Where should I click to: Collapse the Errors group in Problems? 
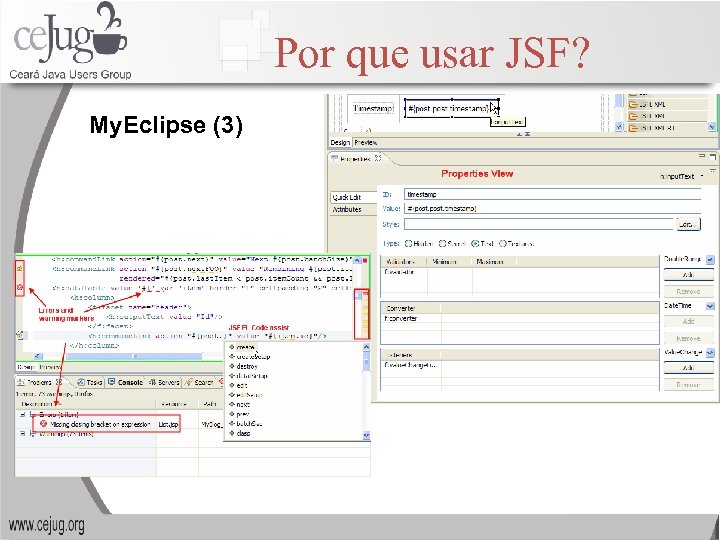tap(22, 415)
